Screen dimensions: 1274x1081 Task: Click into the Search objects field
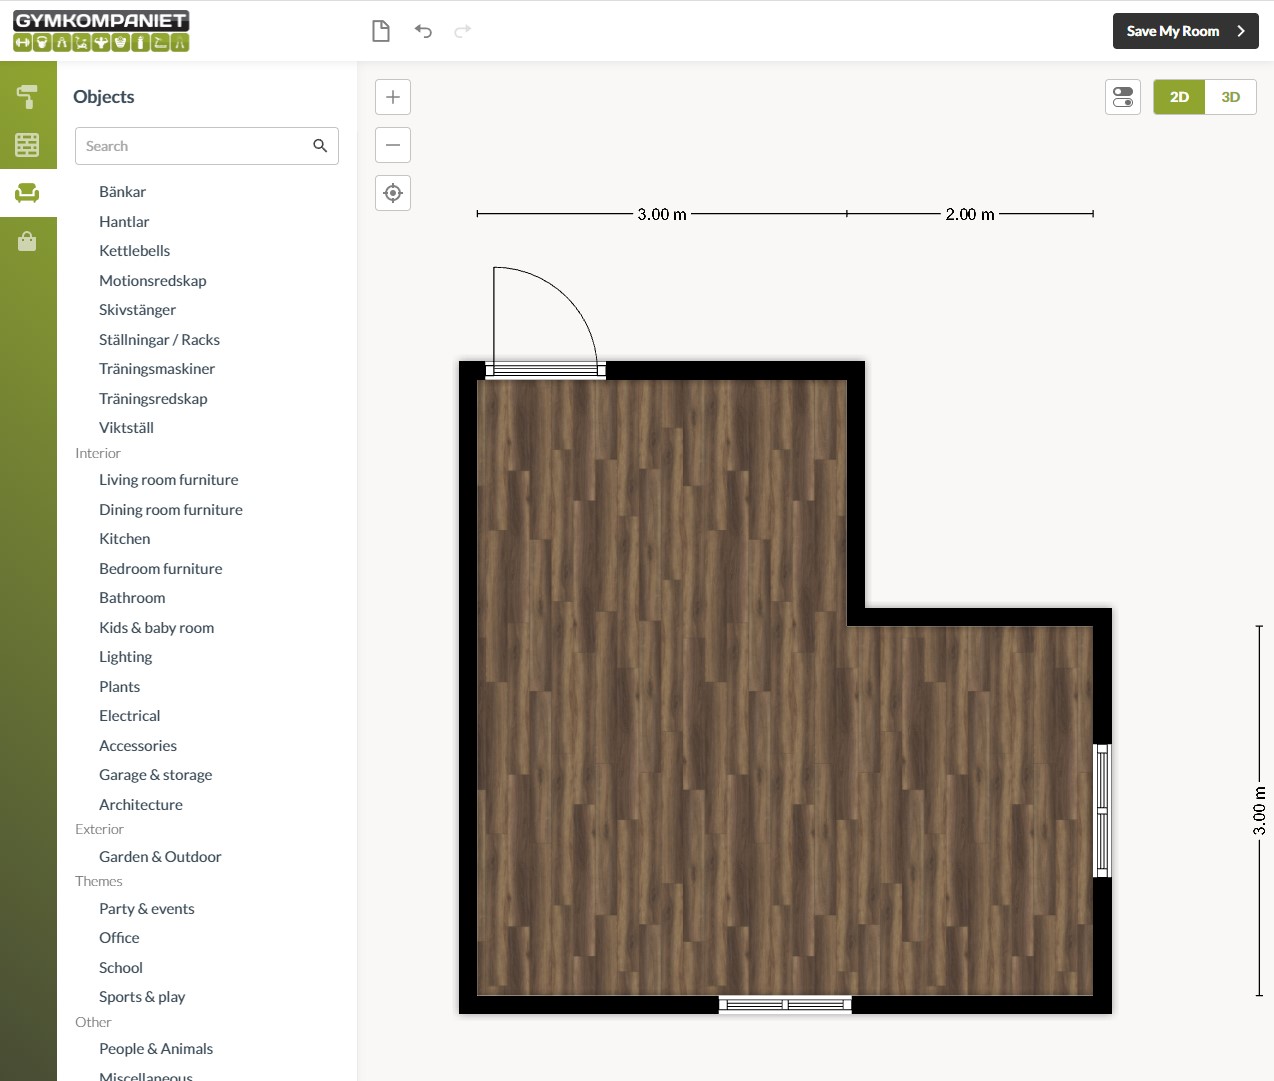coord(195,146)
